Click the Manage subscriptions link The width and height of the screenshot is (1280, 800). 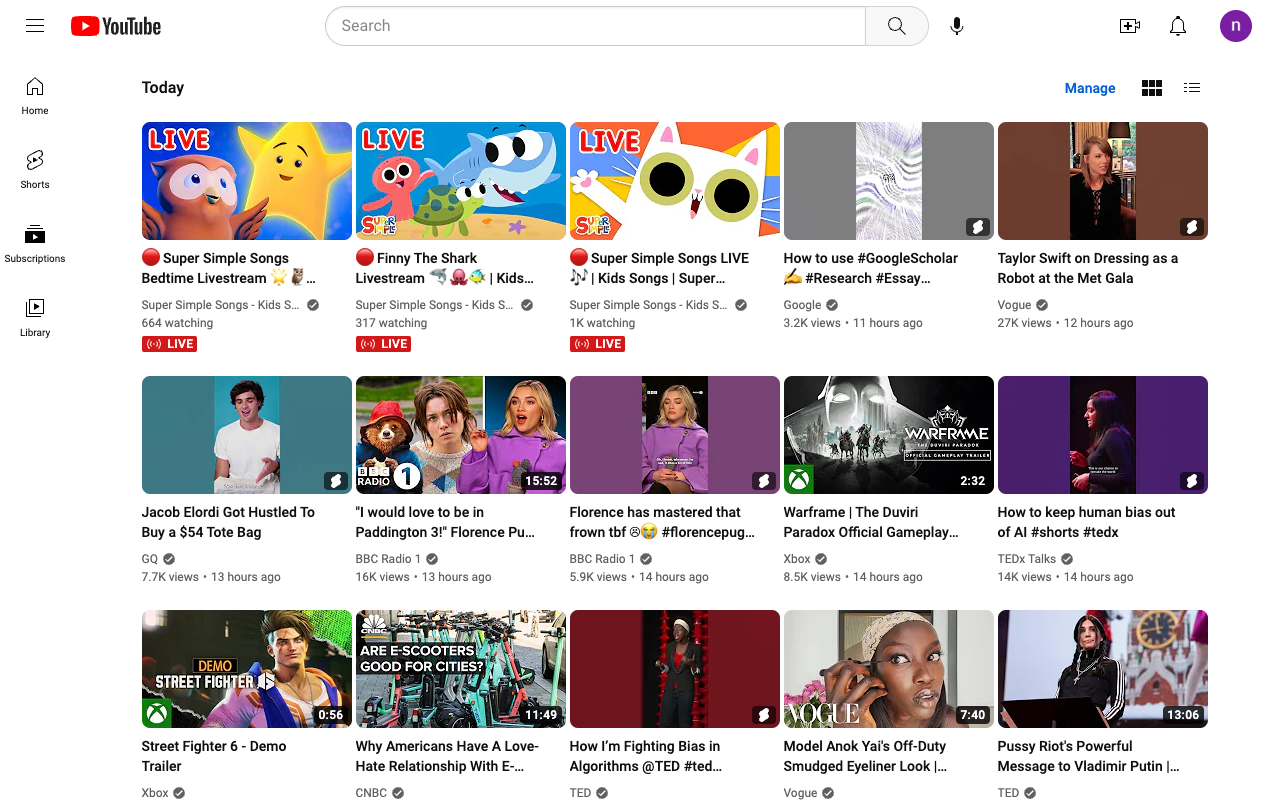pyautogui.click(x=1090, y=88)
